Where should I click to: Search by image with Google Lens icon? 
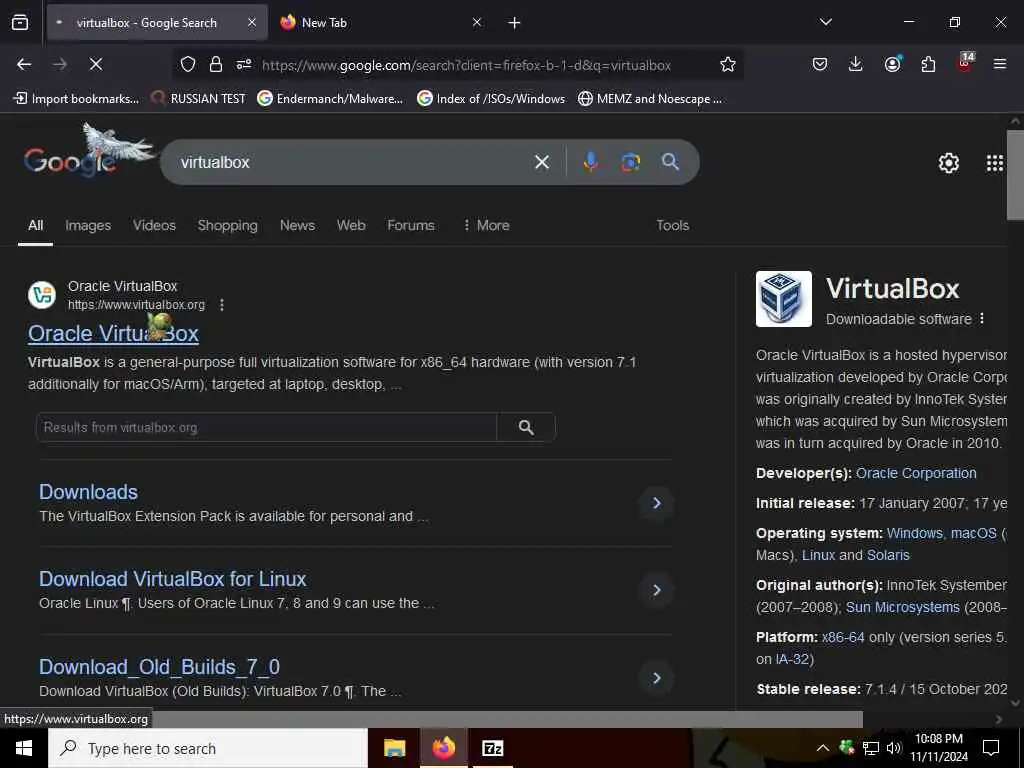pos(630,162)
